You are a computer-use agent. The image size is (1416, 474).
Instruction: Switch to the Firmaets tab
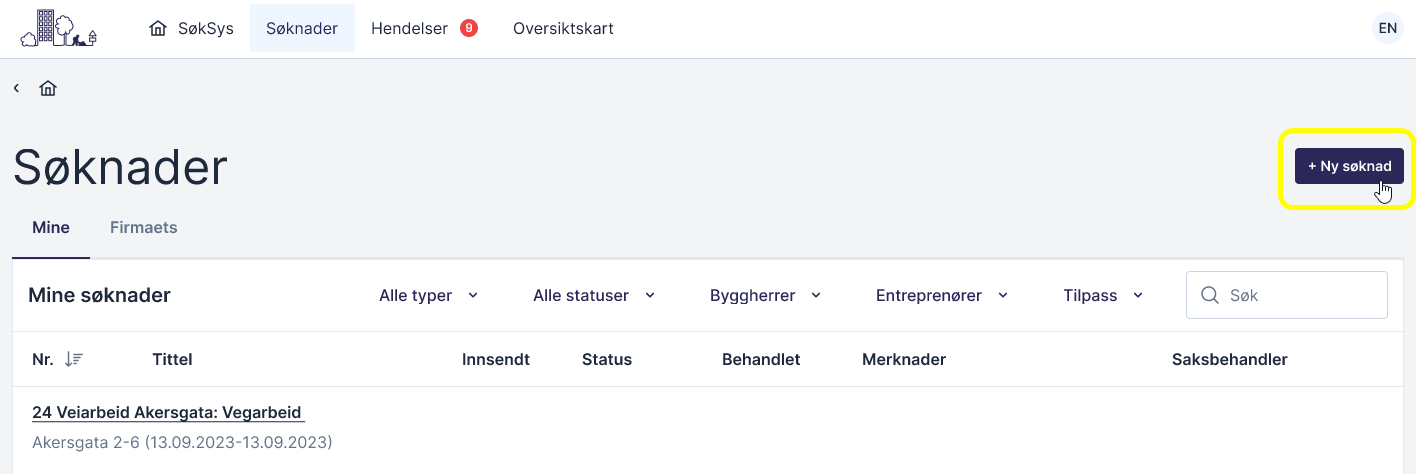143,227
